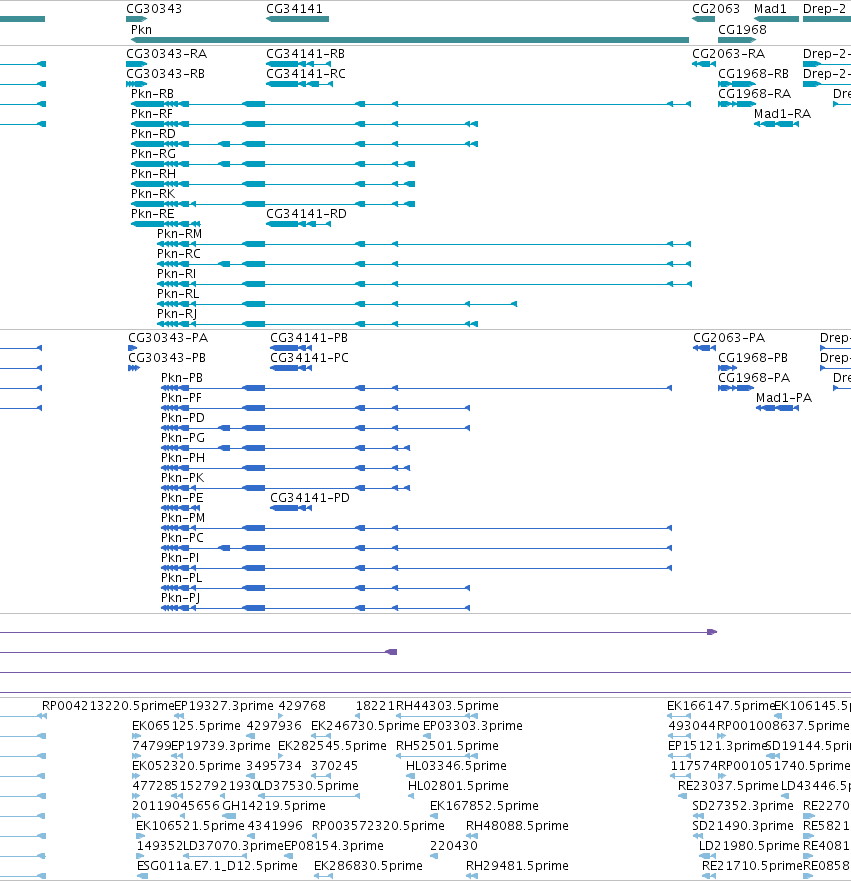Select the Pkn-RK transcript label
The height and width of the screenshot is (881, 851).
coord(153,194)
